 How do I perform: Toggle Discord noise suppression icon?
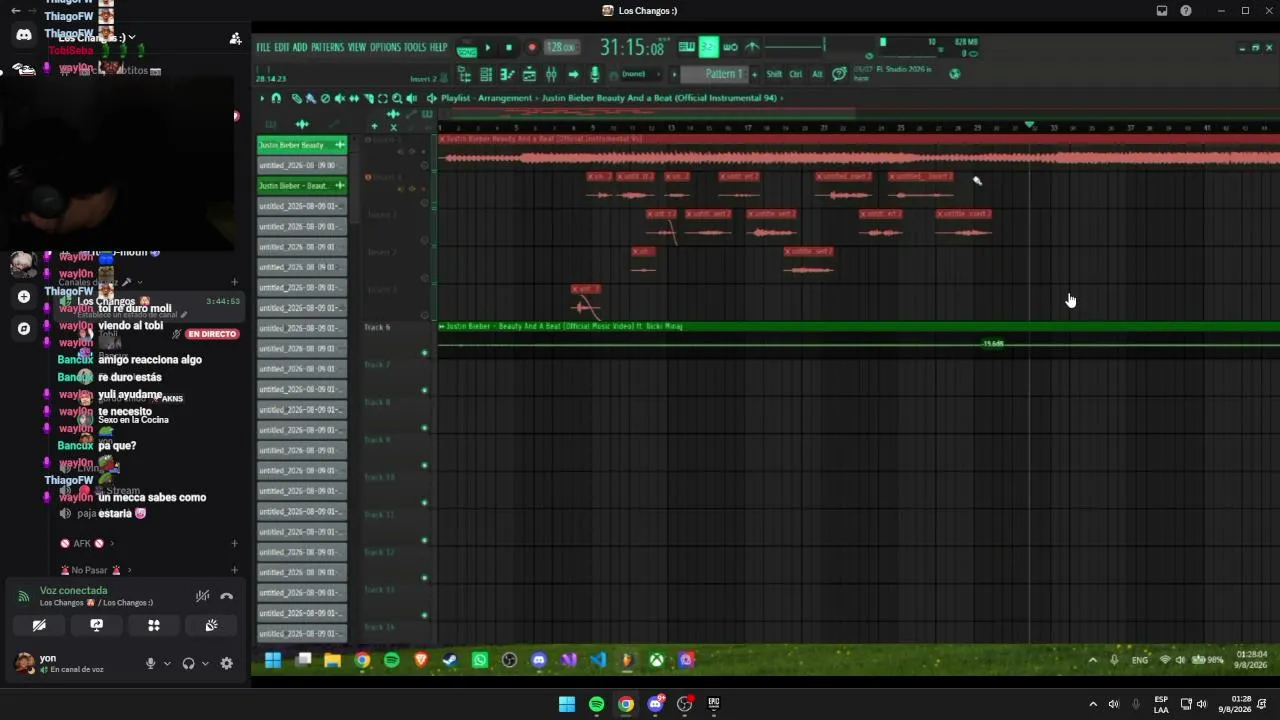(202, 596)
